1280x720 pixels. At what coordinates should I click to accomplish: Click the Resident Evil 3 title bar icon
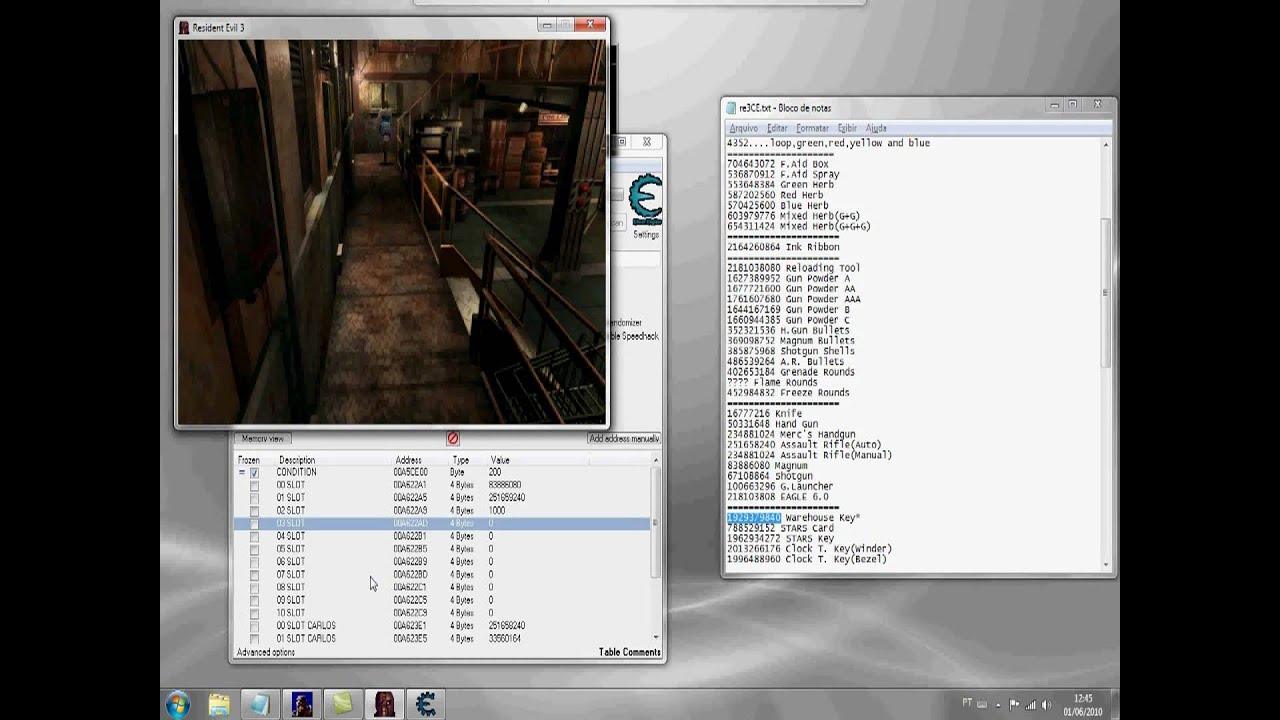[184, 28]
